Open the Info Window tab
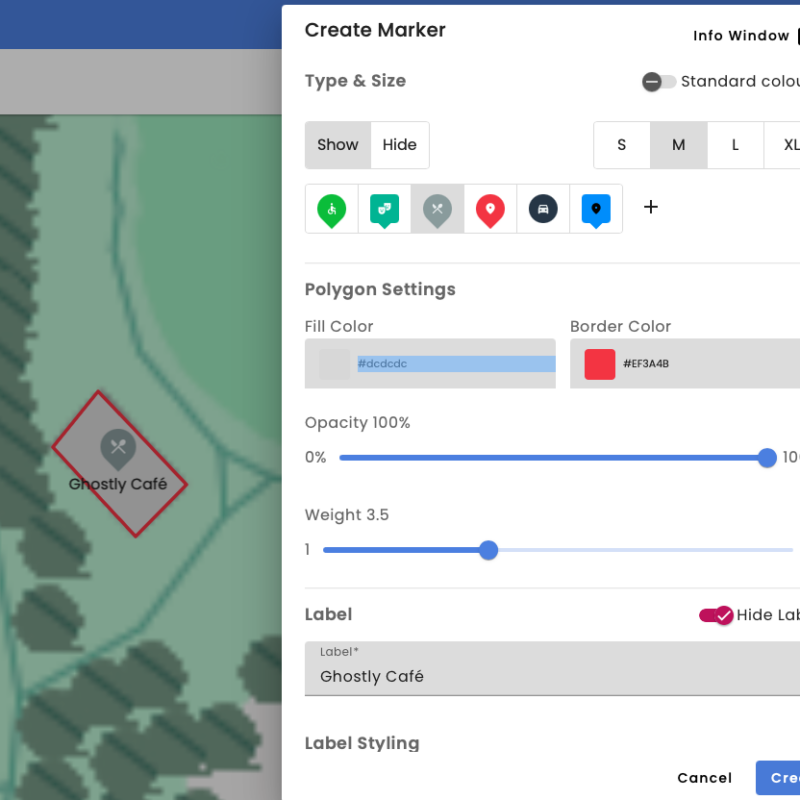 [741, 36]
